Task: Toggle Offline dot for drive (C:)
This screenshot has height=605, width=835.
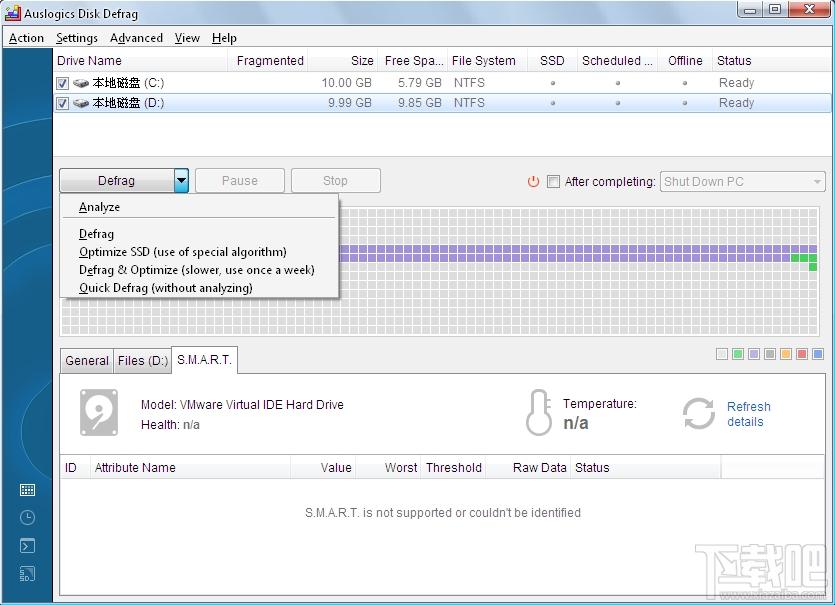Action: point(685,83)
